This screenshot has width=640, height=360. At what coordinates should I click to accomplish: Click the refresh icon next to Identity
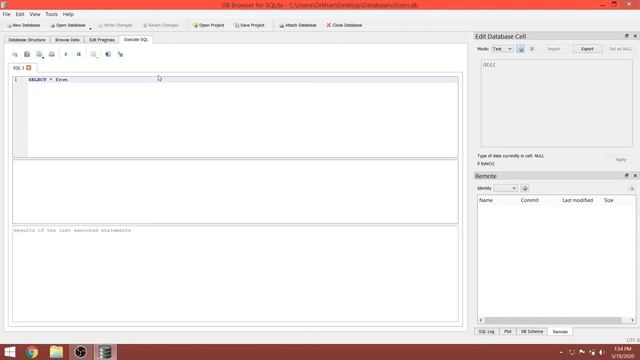coord(525,188)
